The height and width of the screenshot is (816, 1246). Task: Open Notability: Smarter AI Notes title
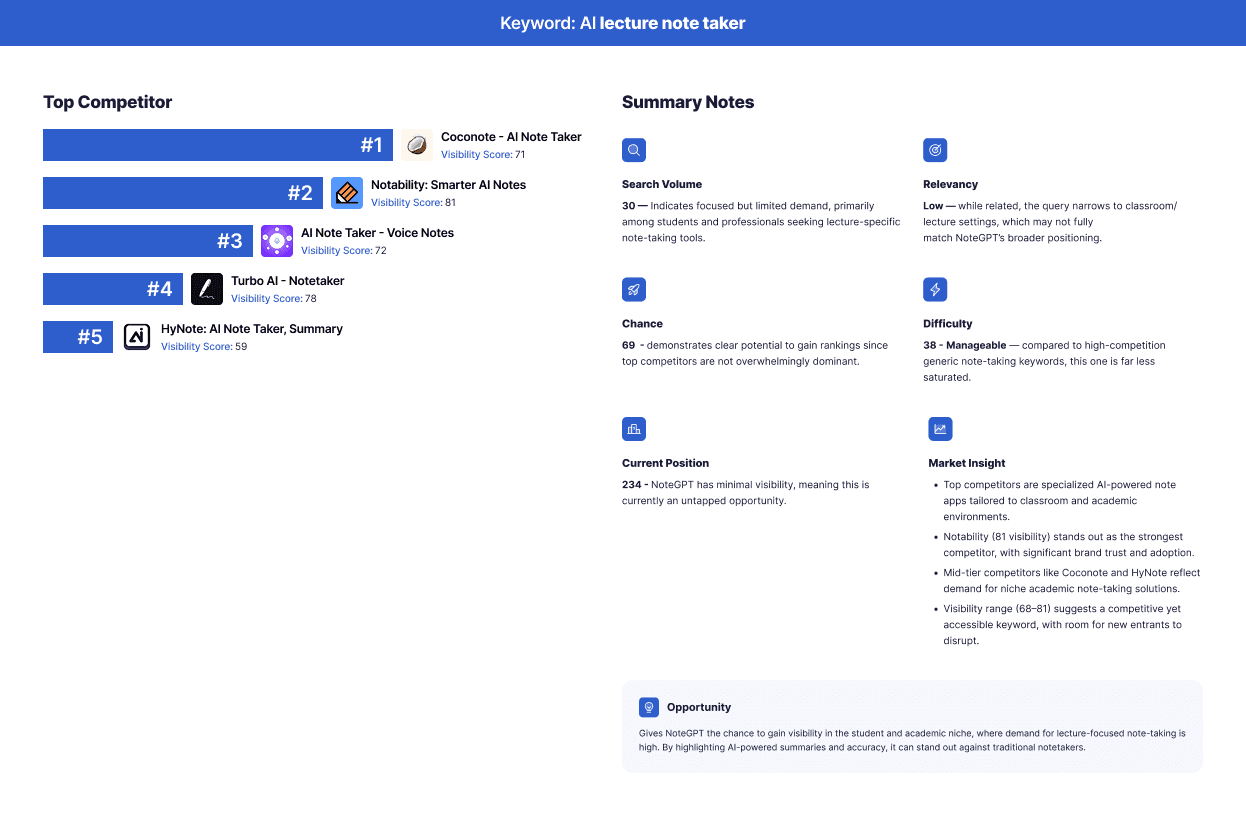(448, 185)
